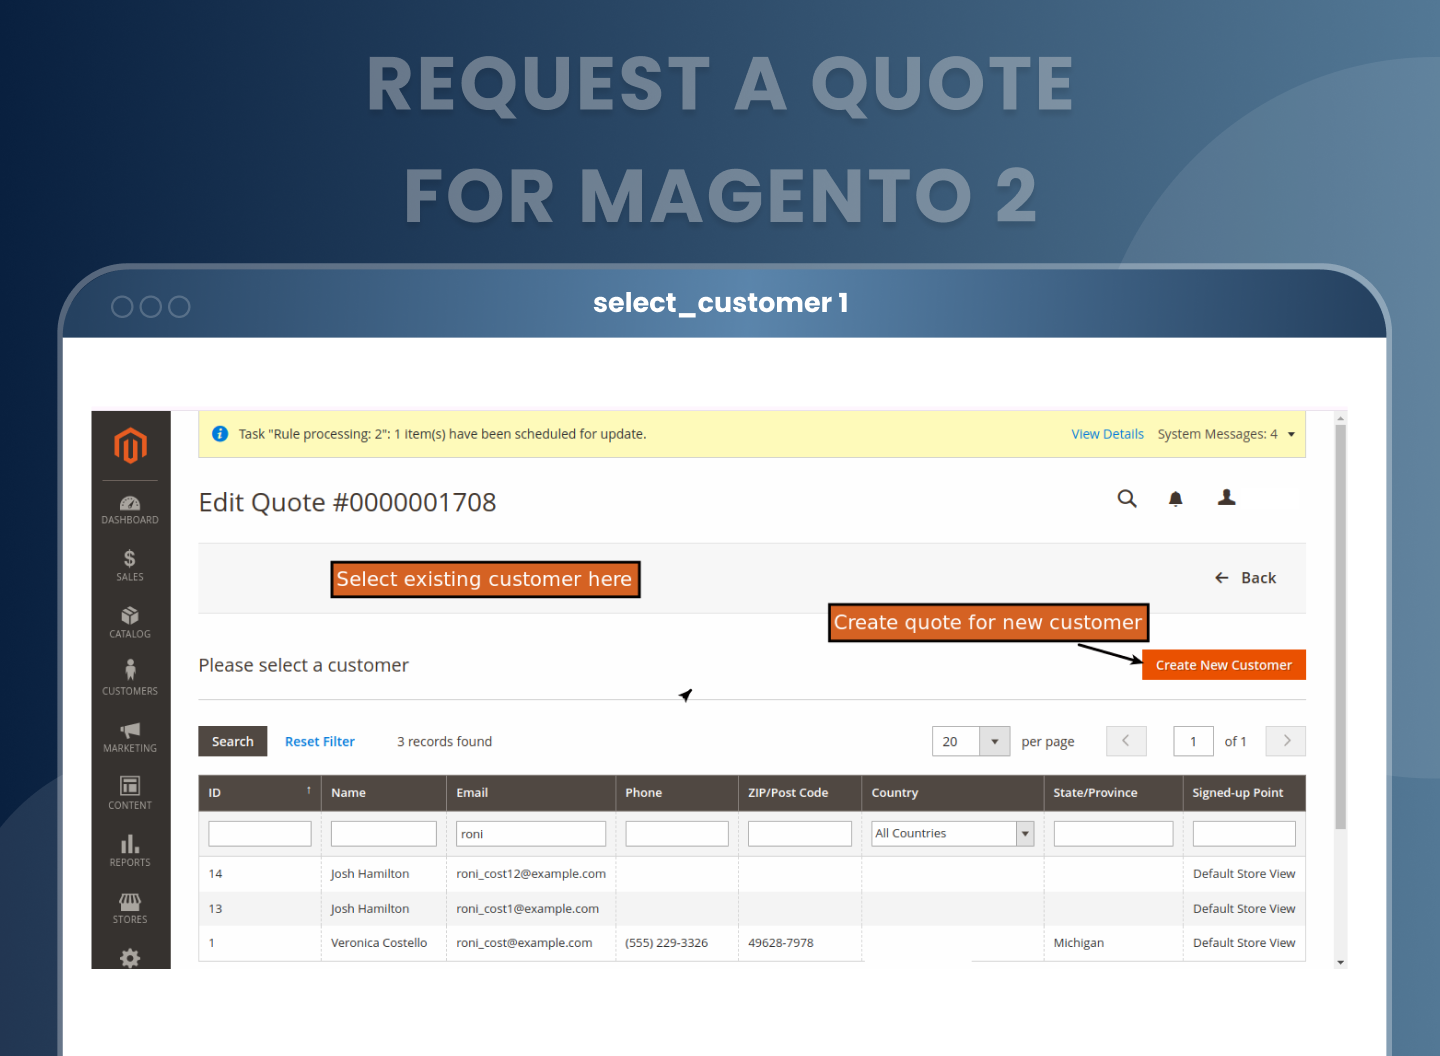Click the Email filter input field
The image size is (1440, 1056).
click(x=530, y=834)
